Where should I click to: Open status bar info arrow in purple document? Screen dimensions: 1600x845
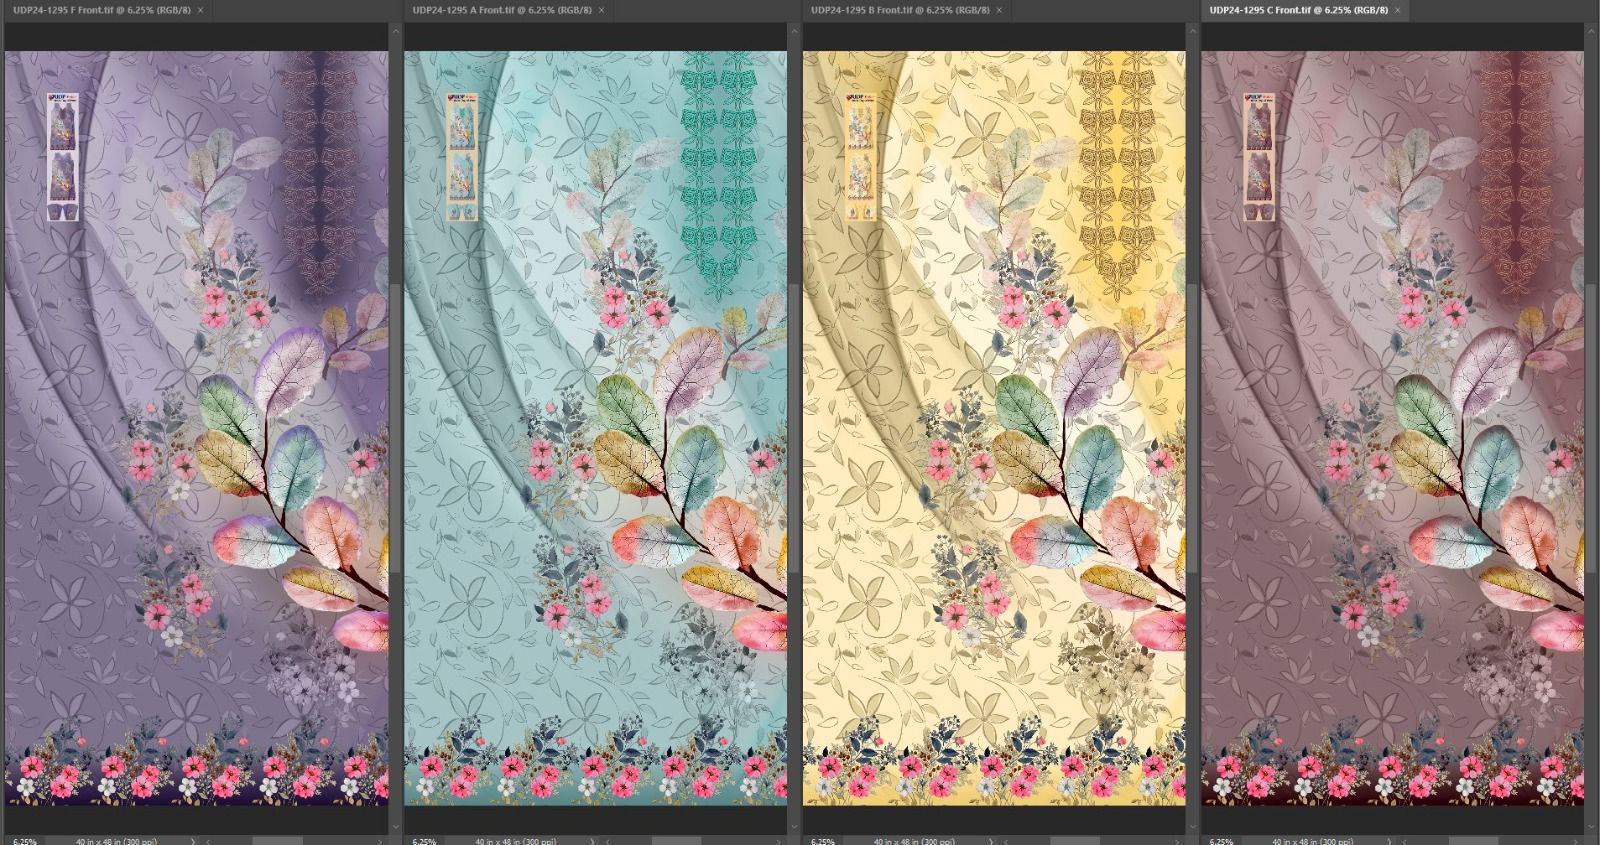(x=193, y=841)
